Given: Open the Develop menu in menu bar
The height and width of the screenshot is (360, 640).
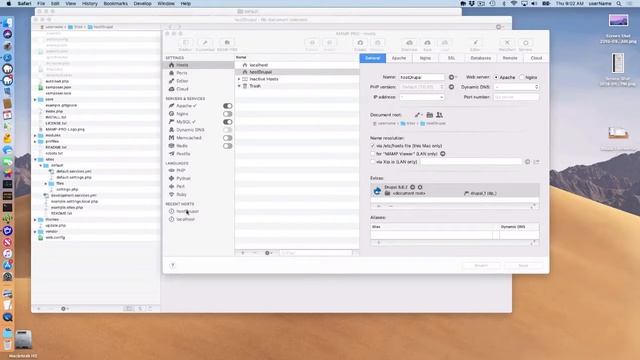Looking at the screenshot, I should click(142, 3).
